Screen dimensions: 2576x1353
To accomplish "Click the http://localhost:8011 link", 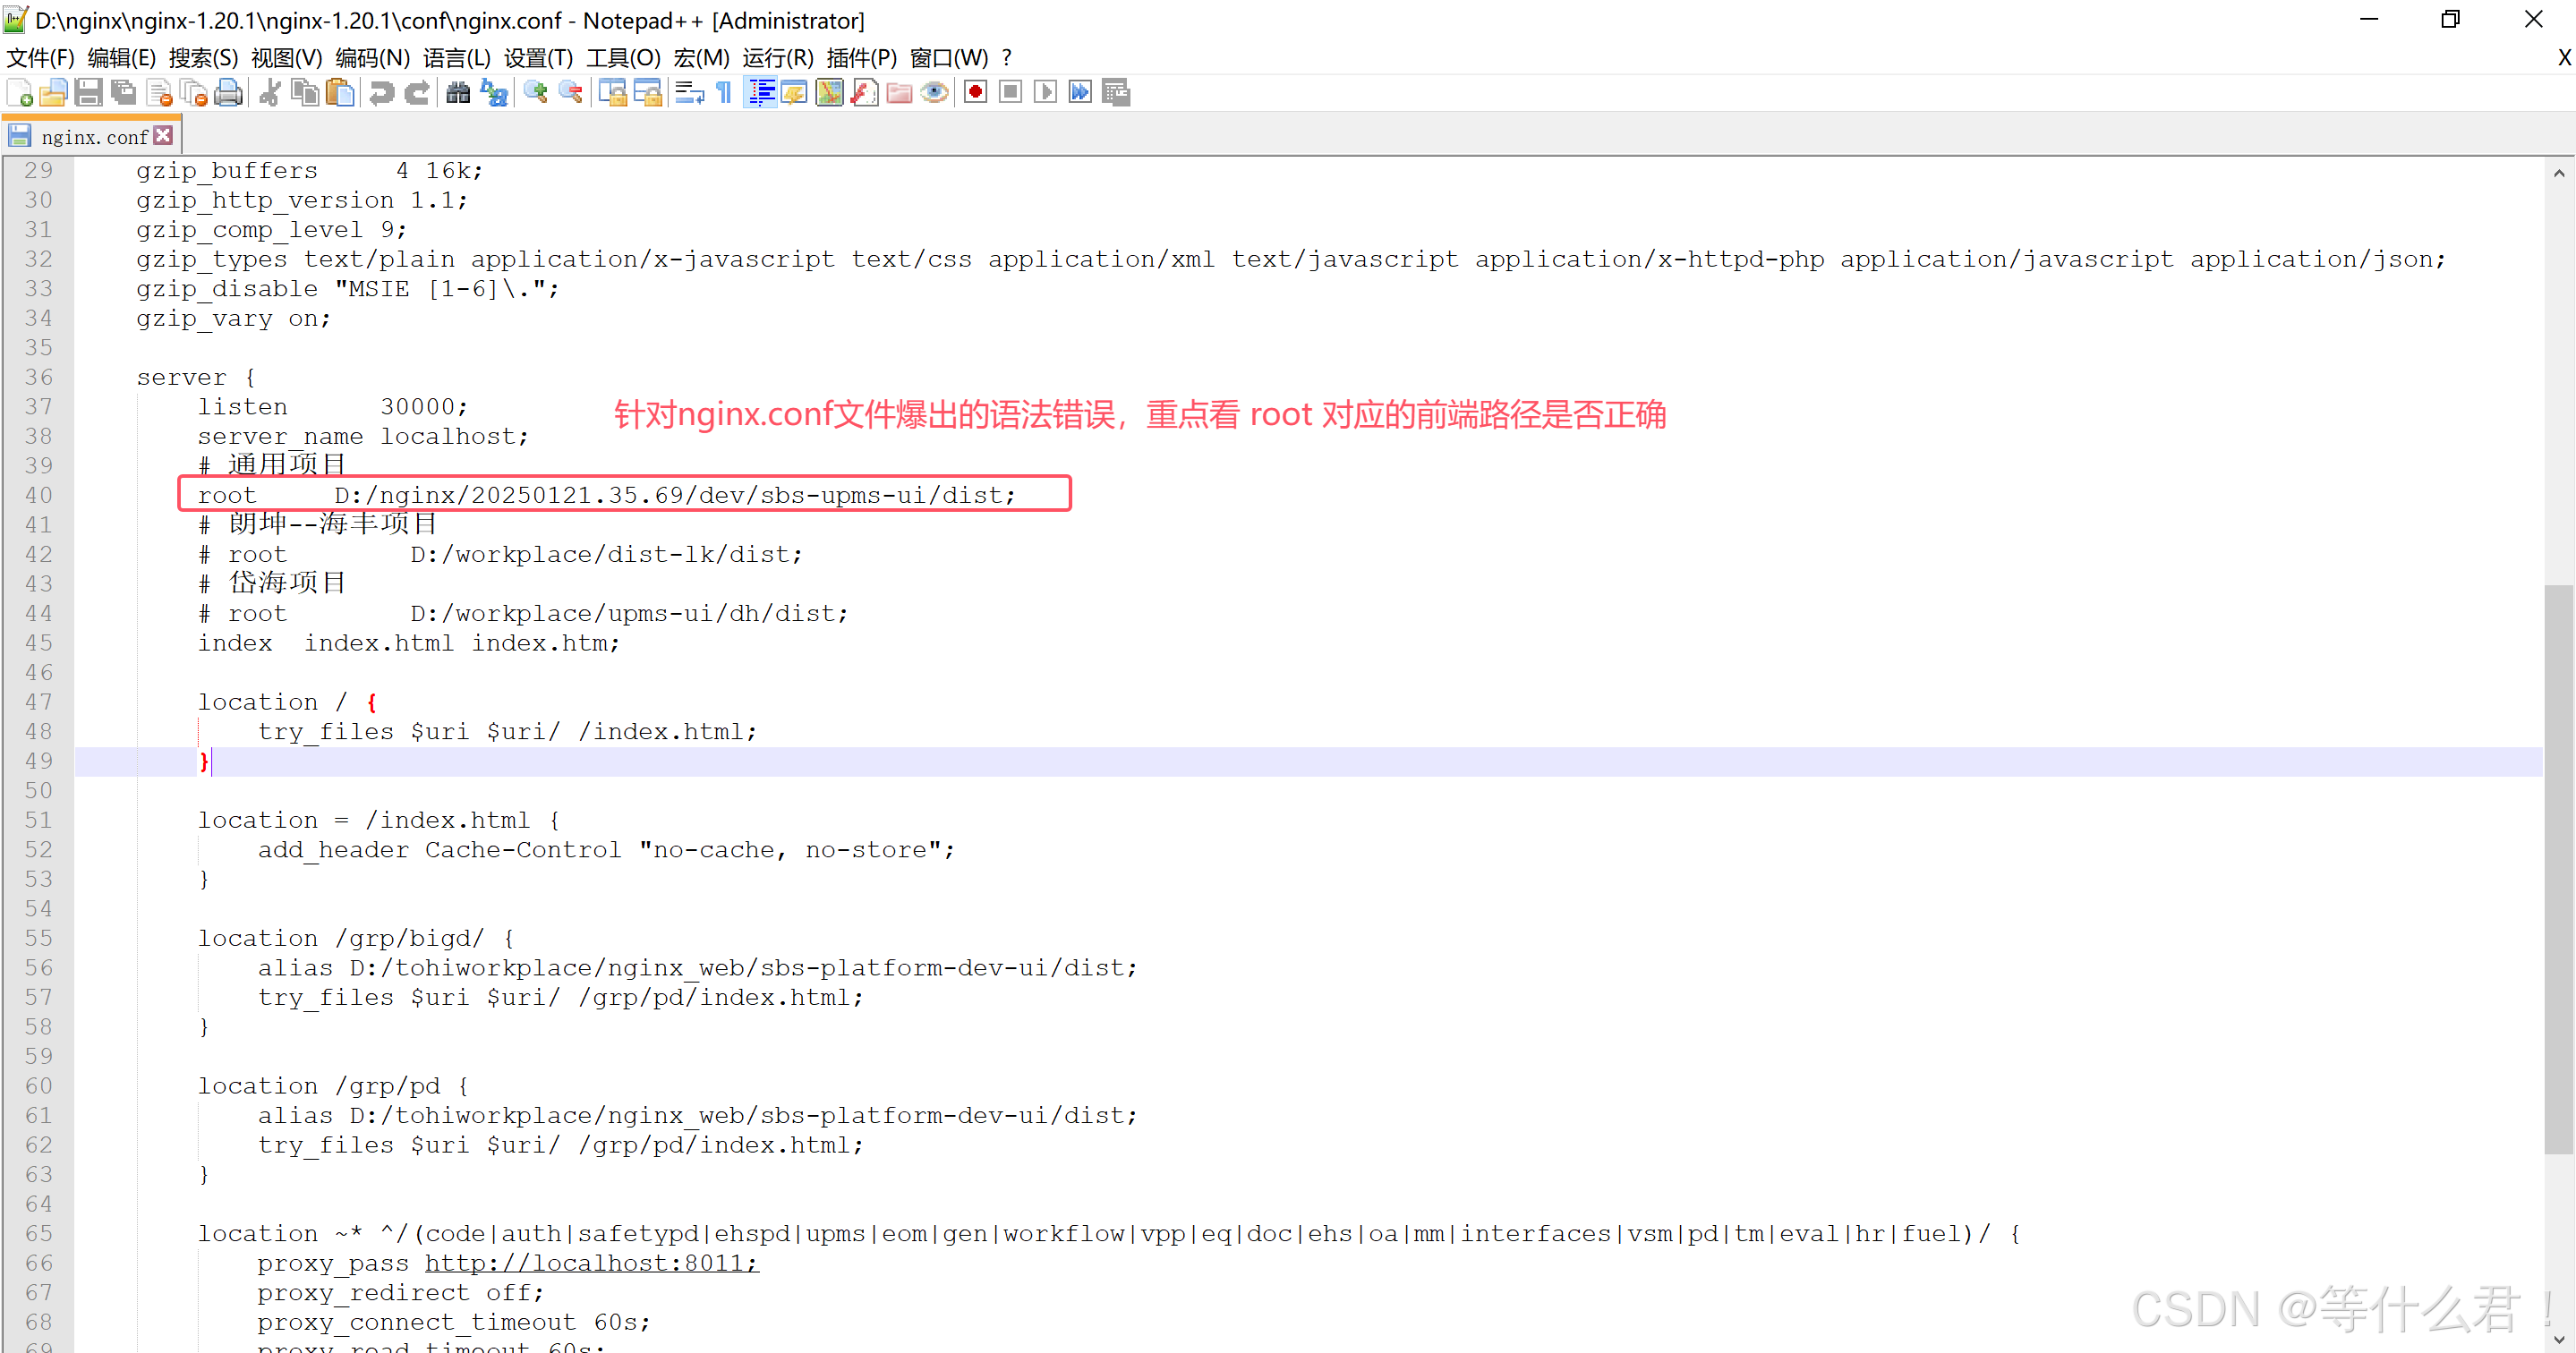I will pos(591,1263).
